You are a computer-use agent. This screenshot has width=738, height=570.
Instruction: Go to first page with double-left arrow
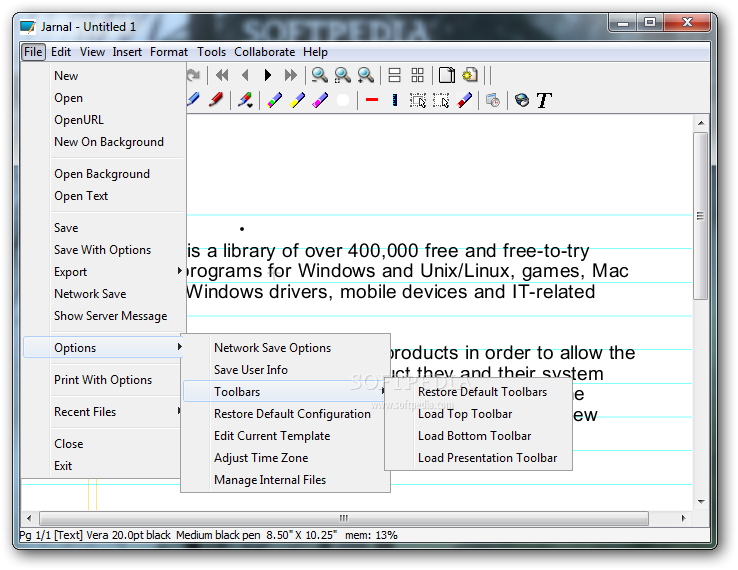(222, 75)
